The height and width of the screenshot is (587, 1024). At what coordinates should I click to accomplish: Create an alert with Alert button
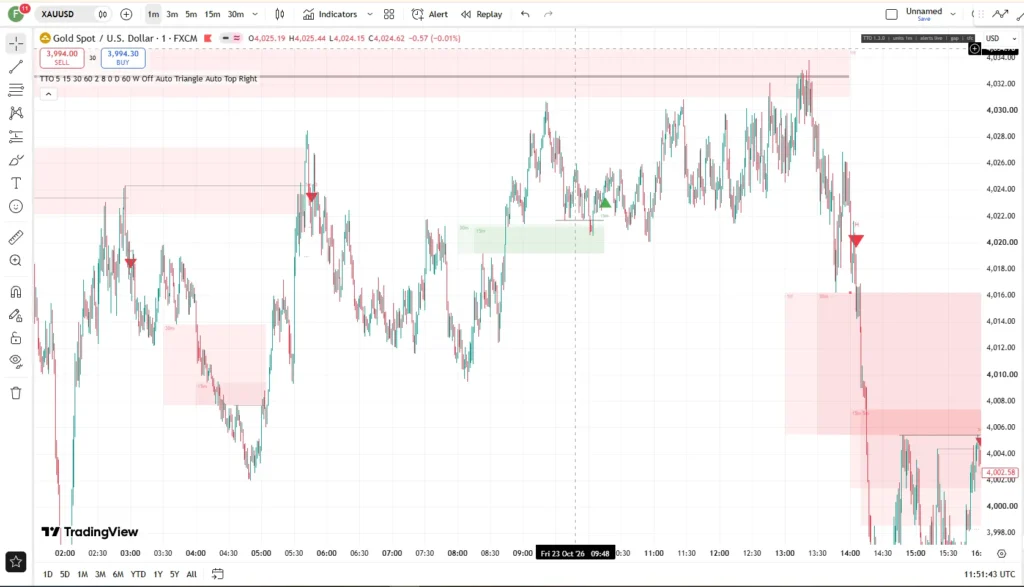pos(430,14)
